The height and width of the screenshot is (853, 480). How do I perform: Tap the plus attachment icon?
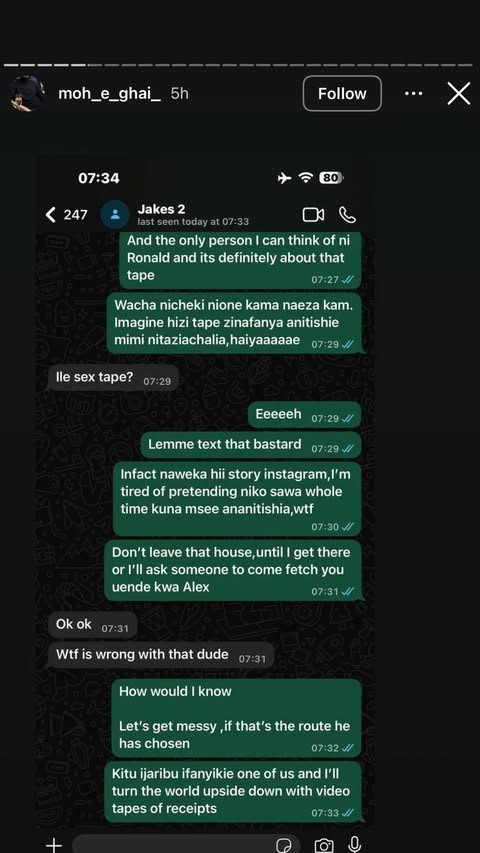(x=53, y=845)
